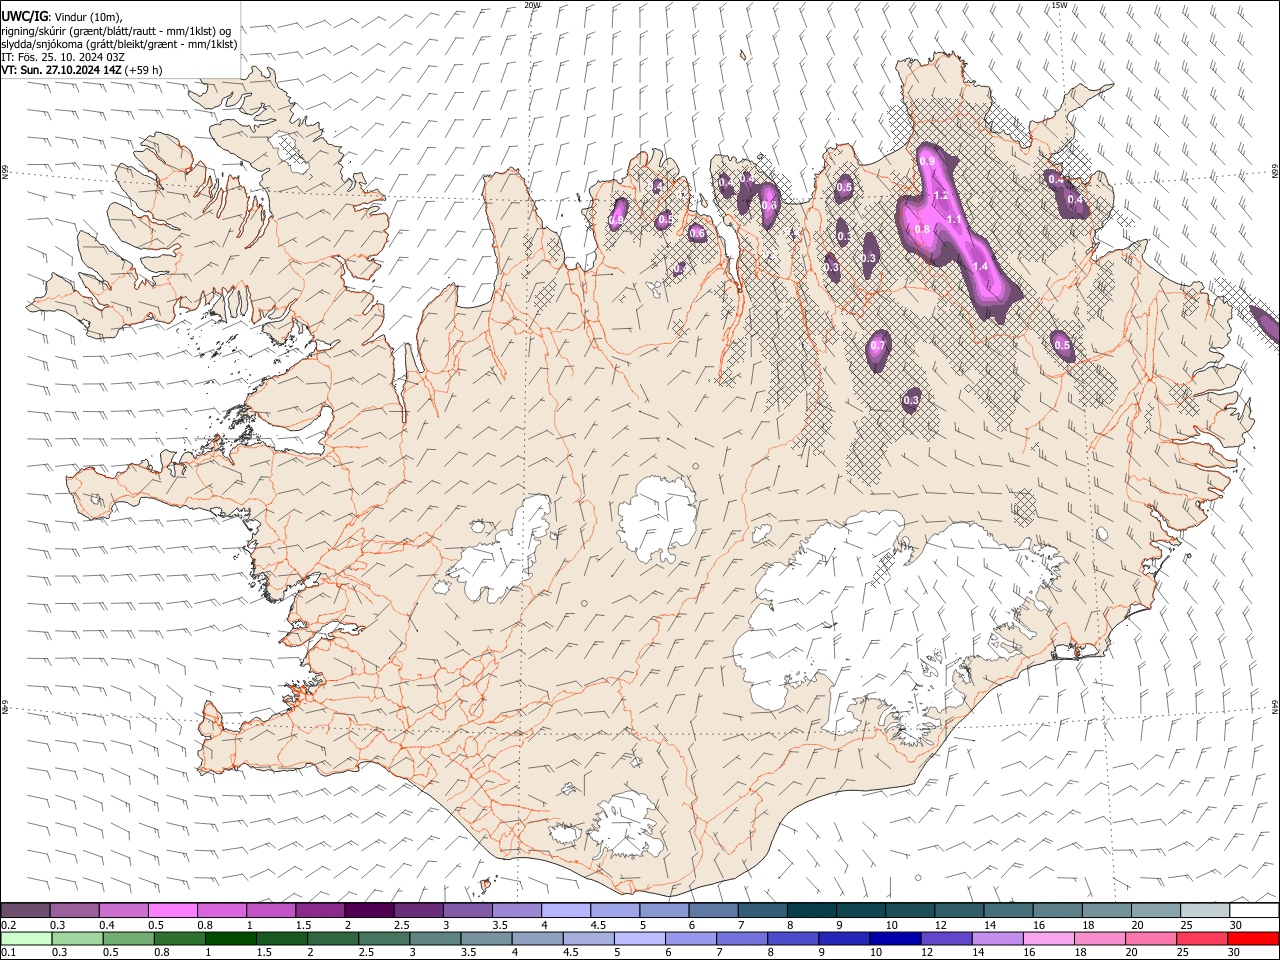
Task: Select lower legend swatch starting at 7
Action: (741, 938)
